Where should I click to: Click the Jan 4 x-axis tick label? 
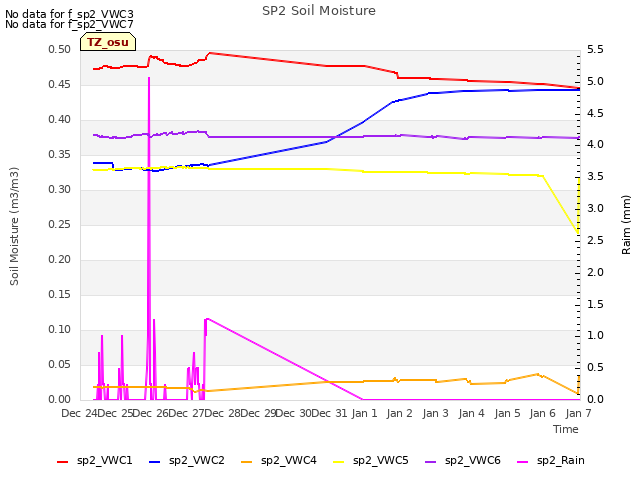click(x=471, y=413)
